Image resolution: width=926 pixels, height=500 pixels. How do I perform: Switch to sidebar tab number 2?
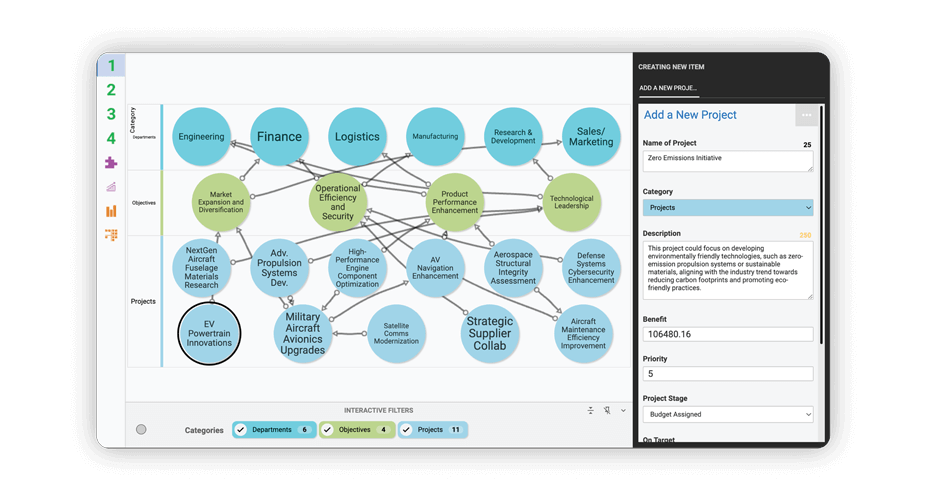click(111, 90)
